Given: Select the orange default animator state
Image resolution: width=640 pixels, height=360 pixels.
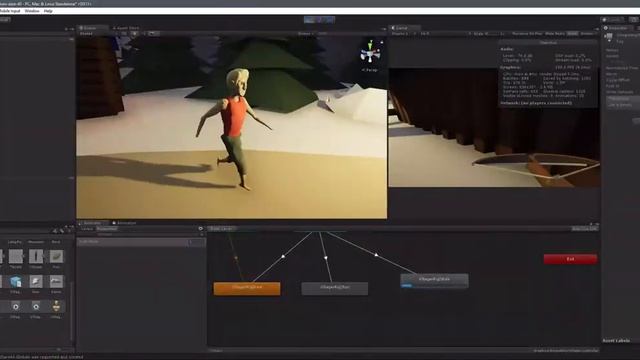Looking at the screenshot, I should (247, 288).
